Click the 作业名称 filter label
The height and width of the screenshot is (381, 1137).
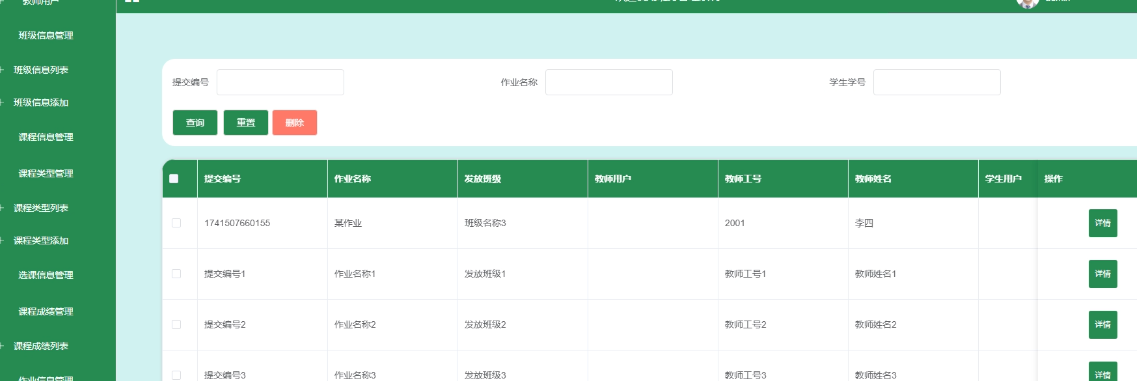pyautogui.click(x=518, y=82)
